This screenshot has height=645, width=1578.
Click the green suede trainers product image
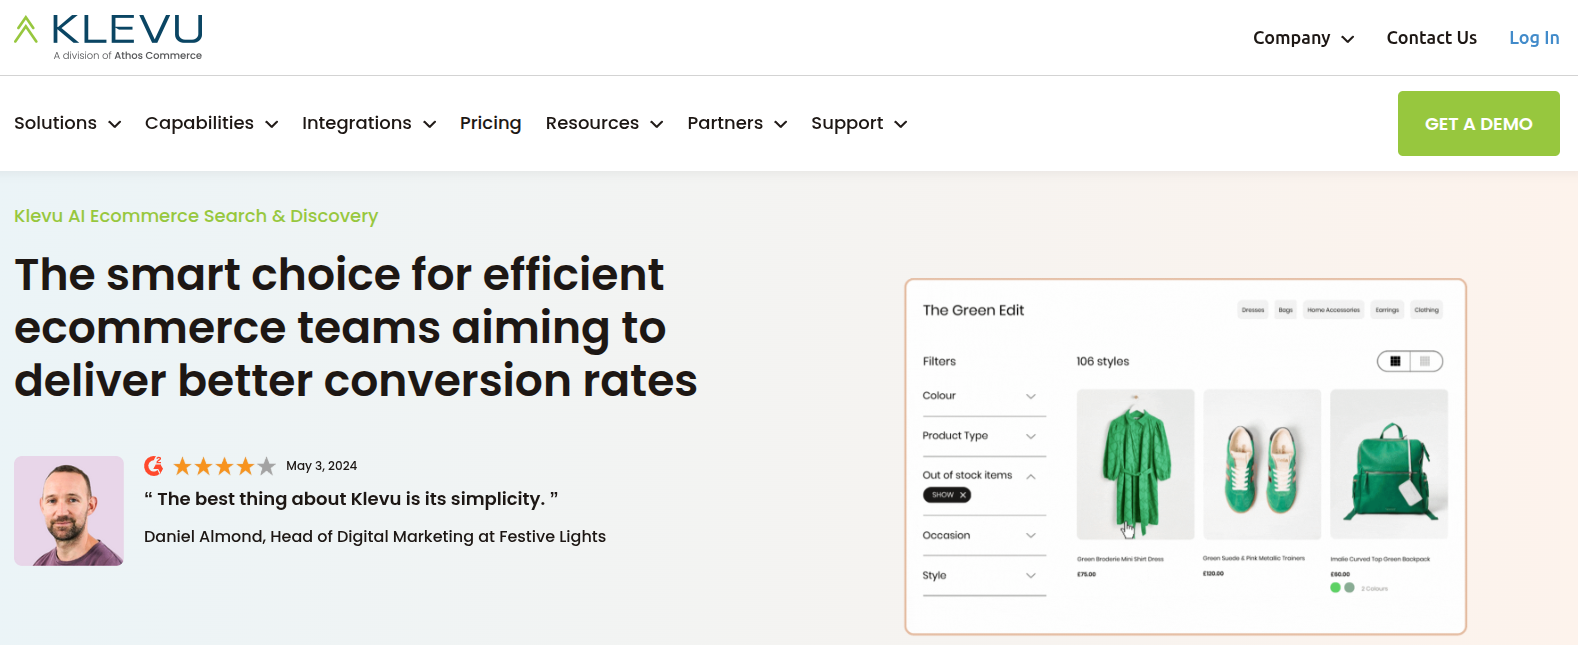tap(1262, 464)
